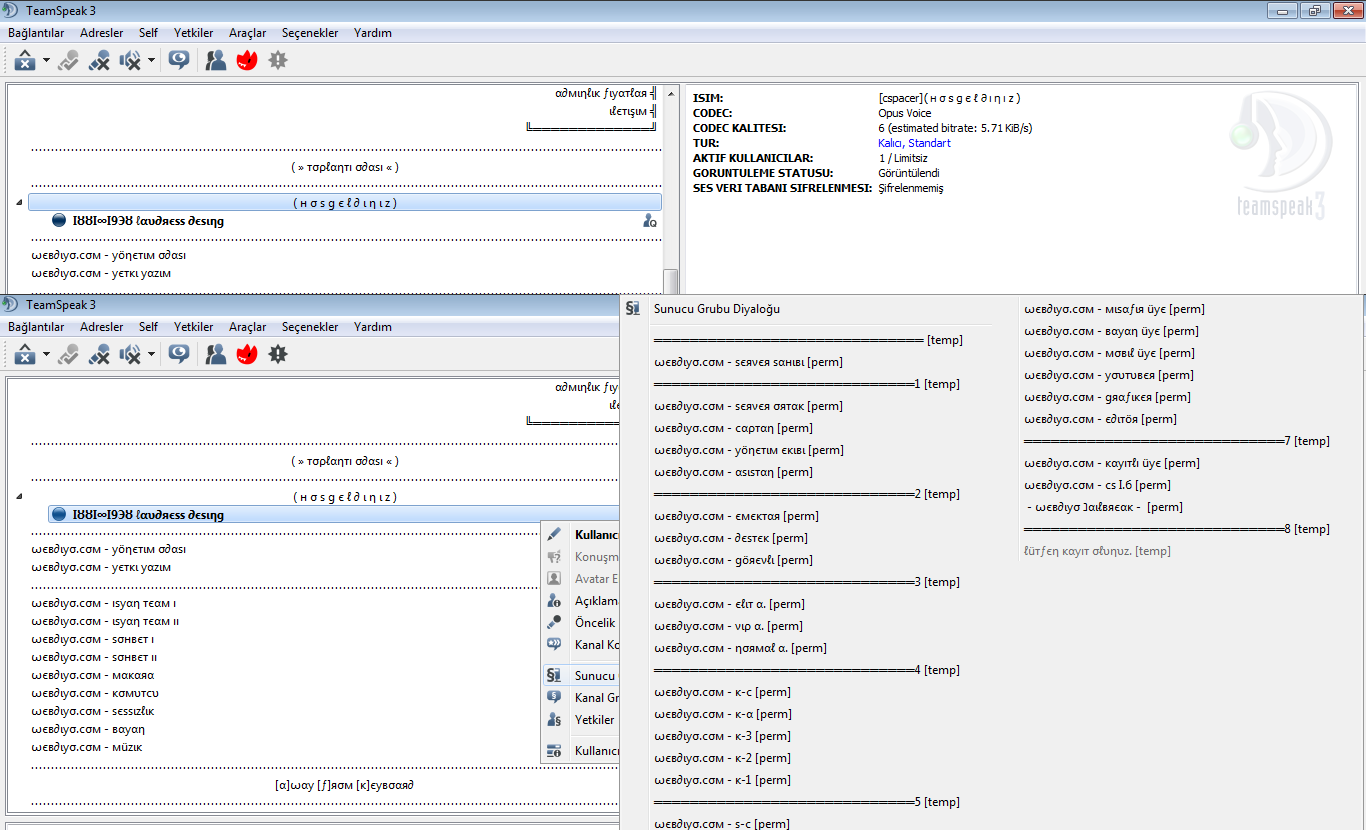Screen dimensions: 1366x830
Task: Select 'уєткι уαzıм' channel in top window
Action: [101, 273]
